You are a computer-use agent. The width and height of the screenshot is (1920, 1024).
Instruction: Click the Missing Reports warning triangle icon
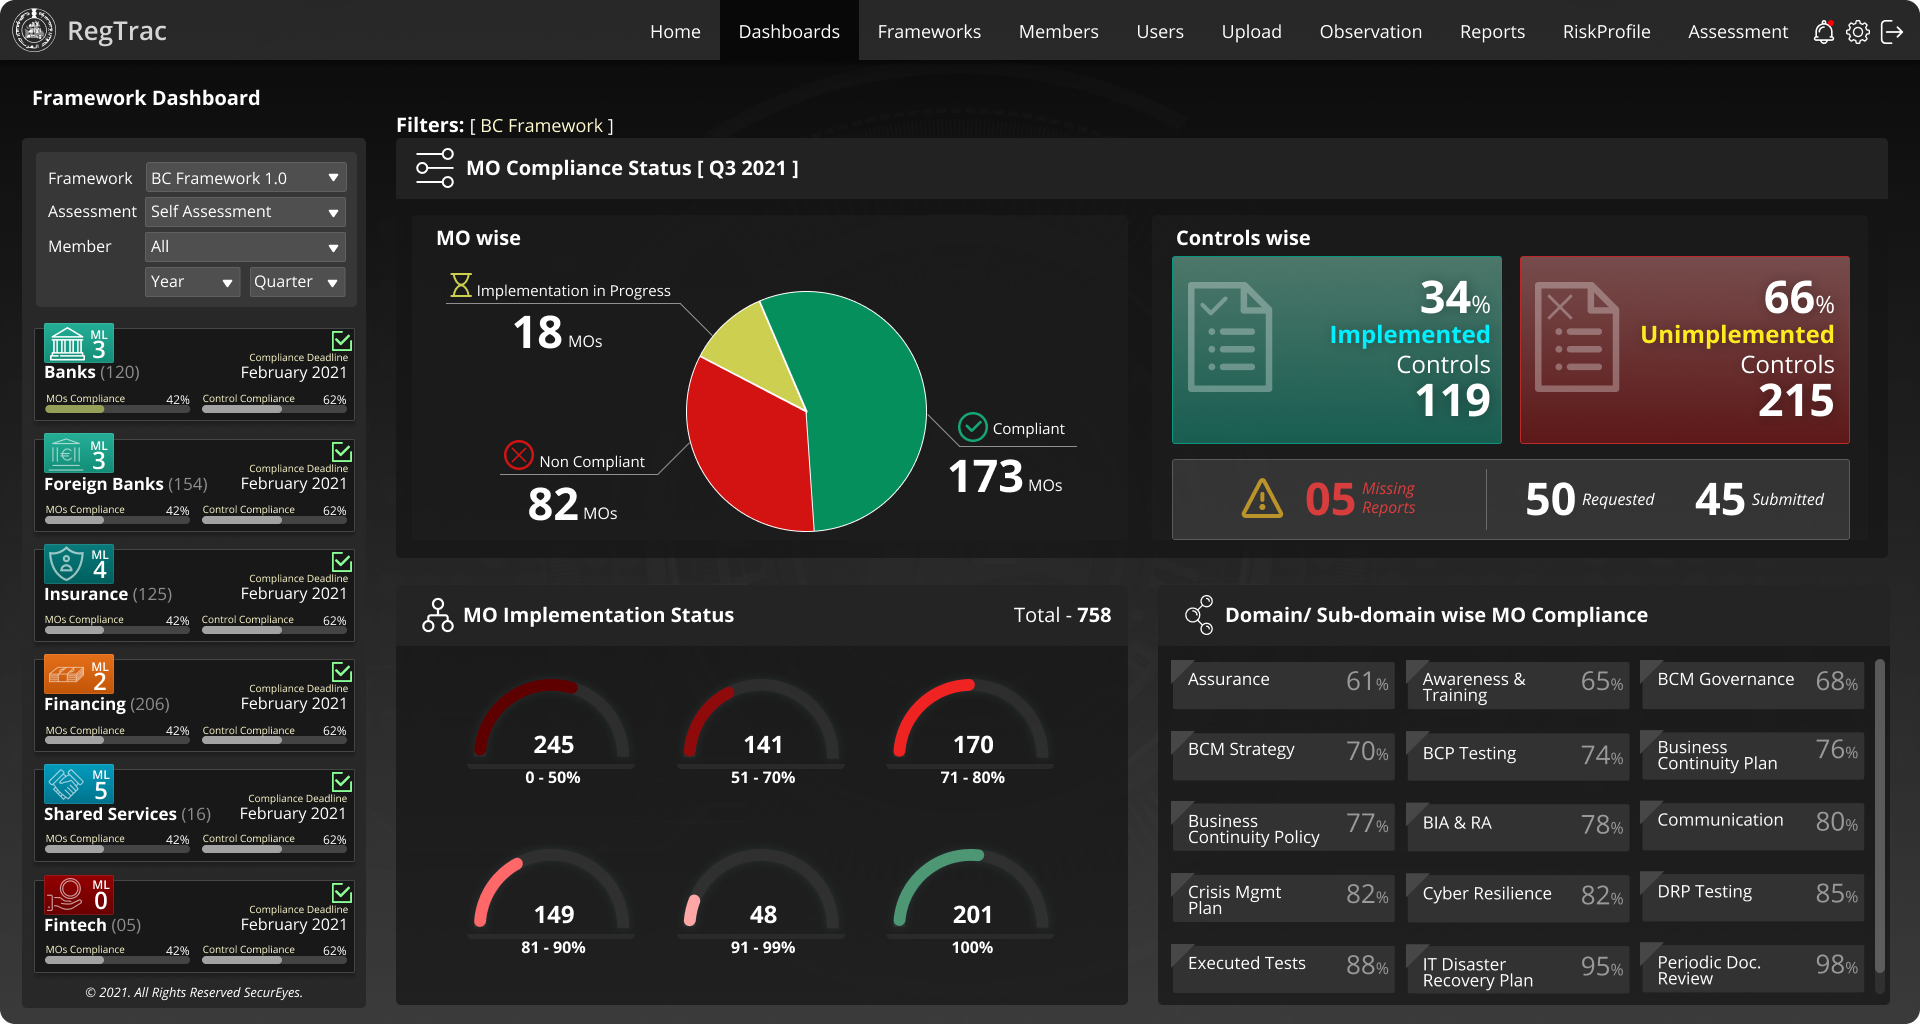(1262, 498)
